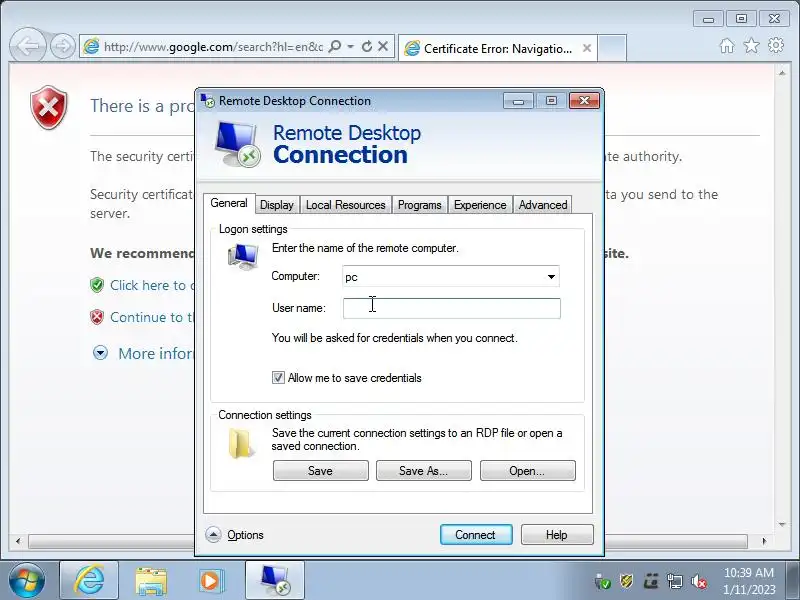Click Internet Explorer forward arrow button
The width and height of the screenshot is (800, 600).
pos(63,47)
